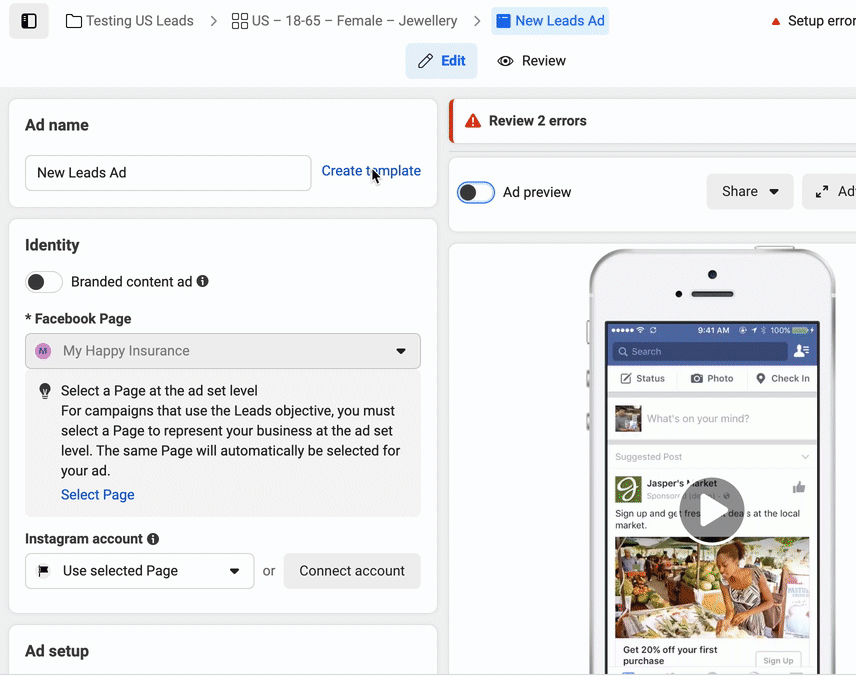Click the Select Page link

click(x=98, y=495)
